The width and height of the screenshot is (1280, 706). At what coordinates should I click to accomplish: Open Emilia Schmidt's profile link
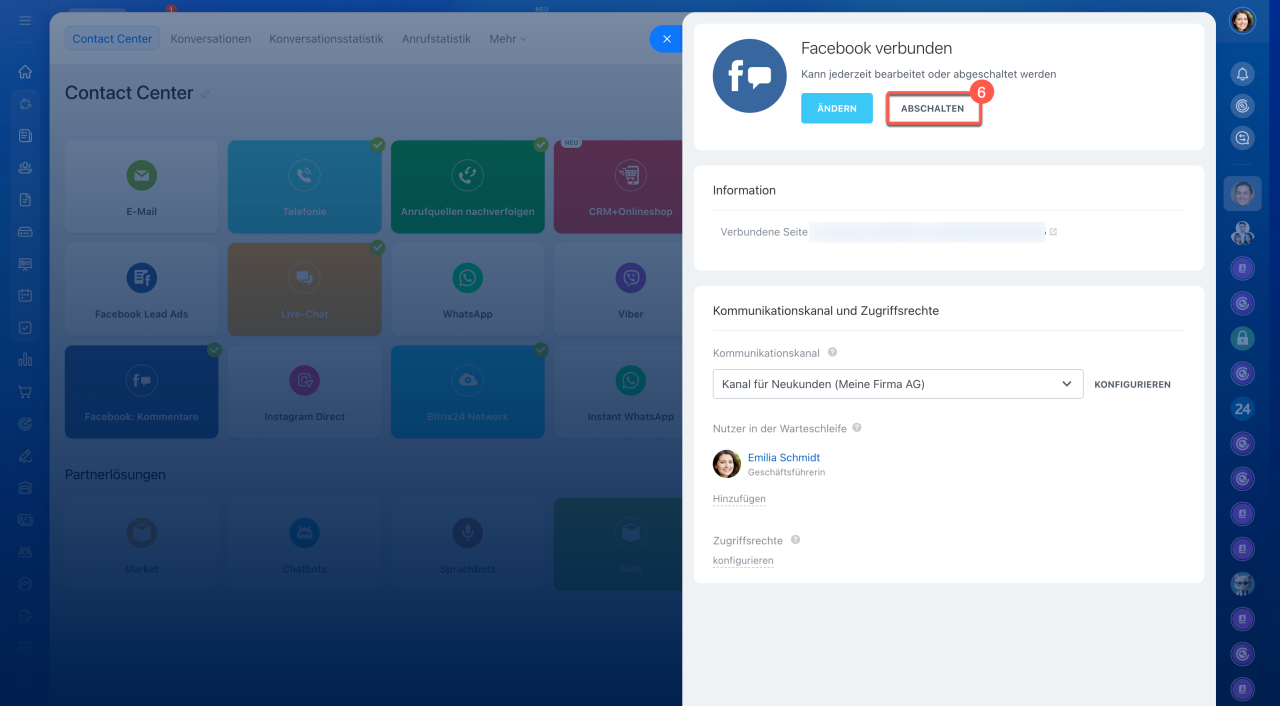(x=784, y=458)
